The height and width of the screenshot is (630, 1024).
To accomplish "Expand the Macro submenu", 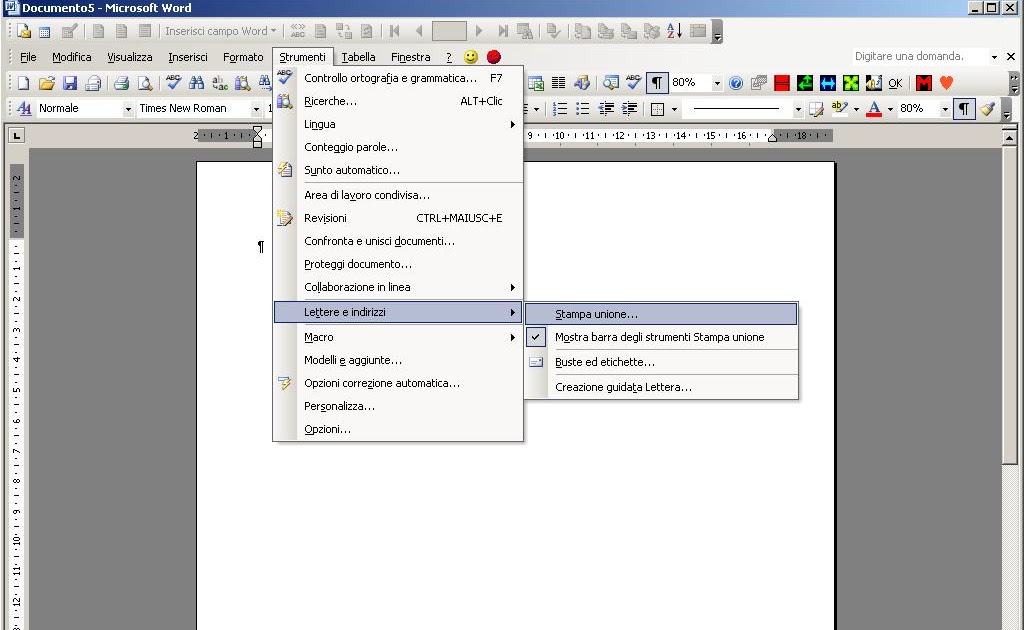I will point(397,338).
